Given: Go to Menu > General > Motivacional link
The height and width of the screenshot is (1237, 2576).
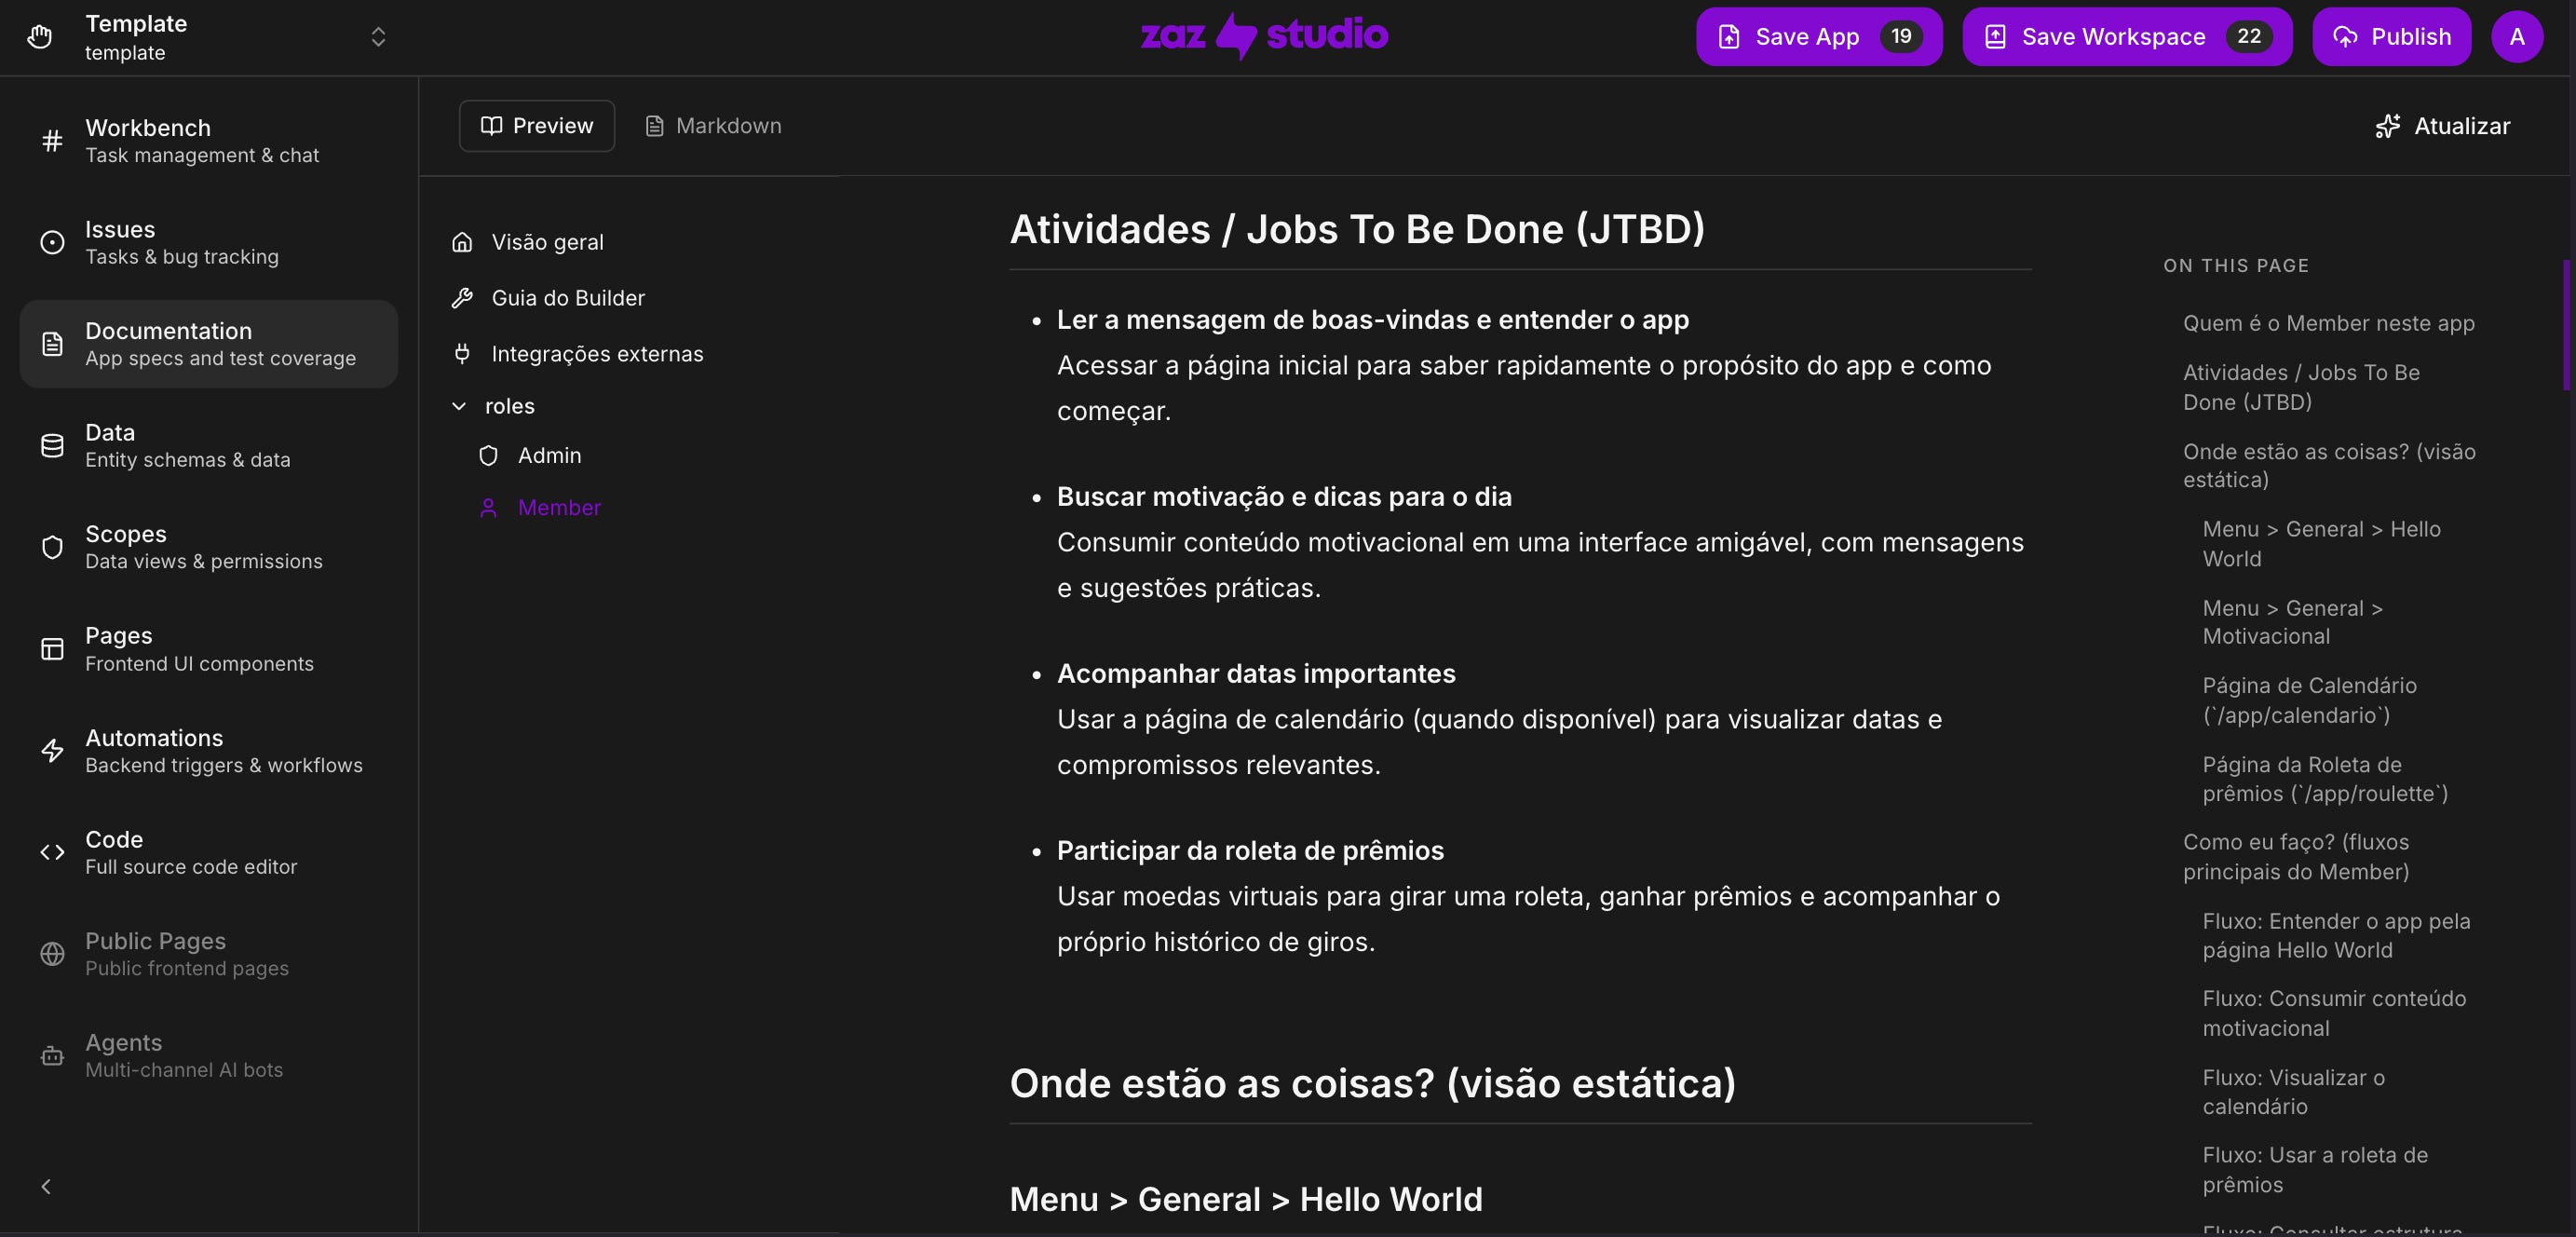Looking at the screenshot, I should click(2292, 622).
